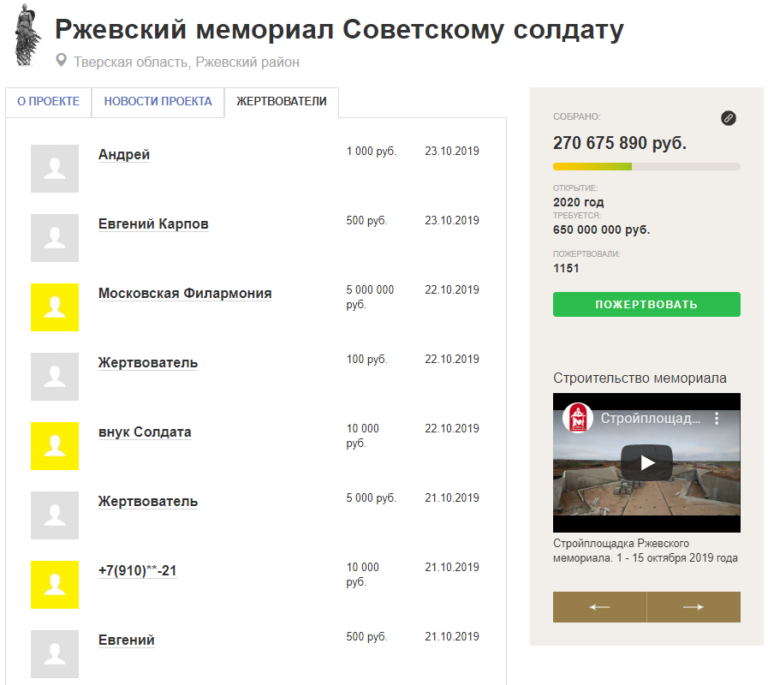The image size is (768, 685).
Task: Play the Стройплощадка video
Action: (x=646, y=462)
